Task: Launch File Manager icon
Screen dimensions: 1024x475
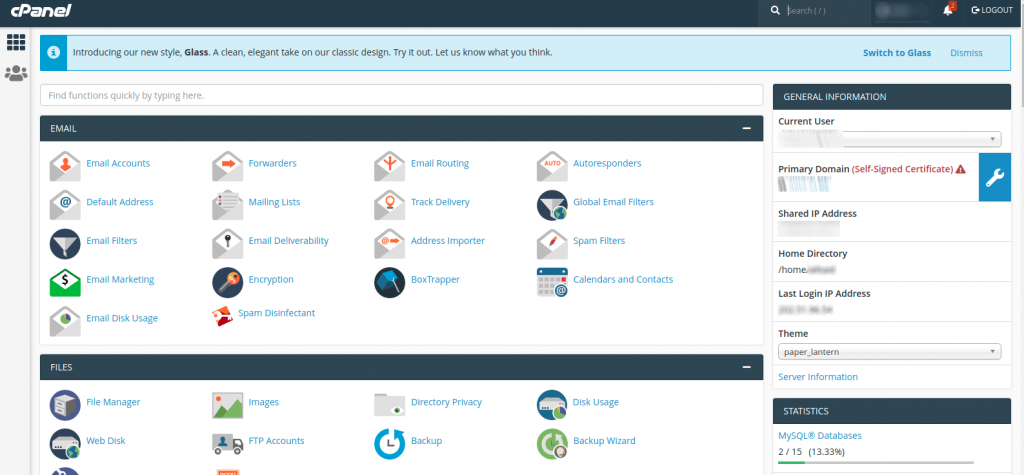Action: (x=65, y=403)
